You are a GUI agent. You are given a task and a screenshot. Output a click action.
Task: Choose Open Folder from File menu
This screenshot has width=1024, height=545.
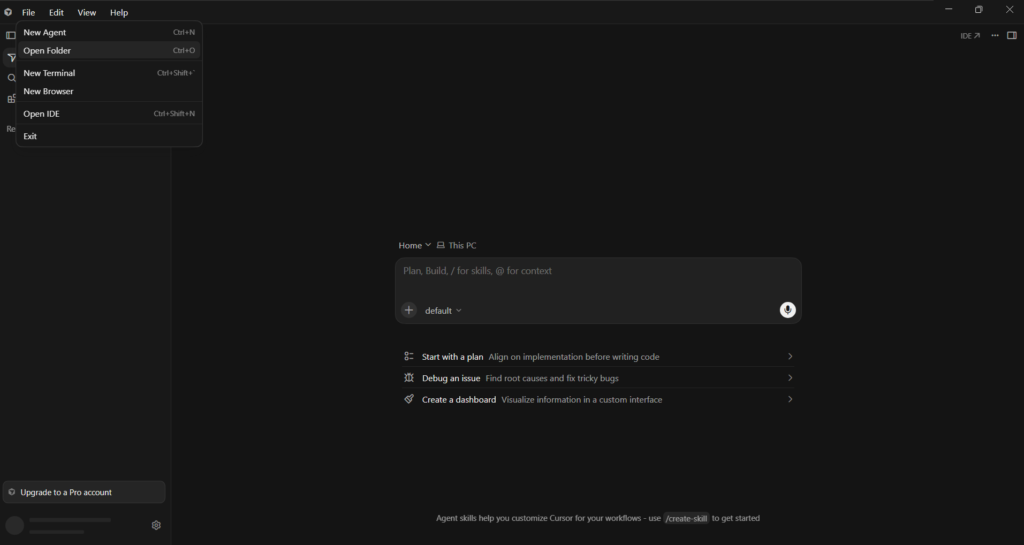pyautogui.click(x=109, y=50)
